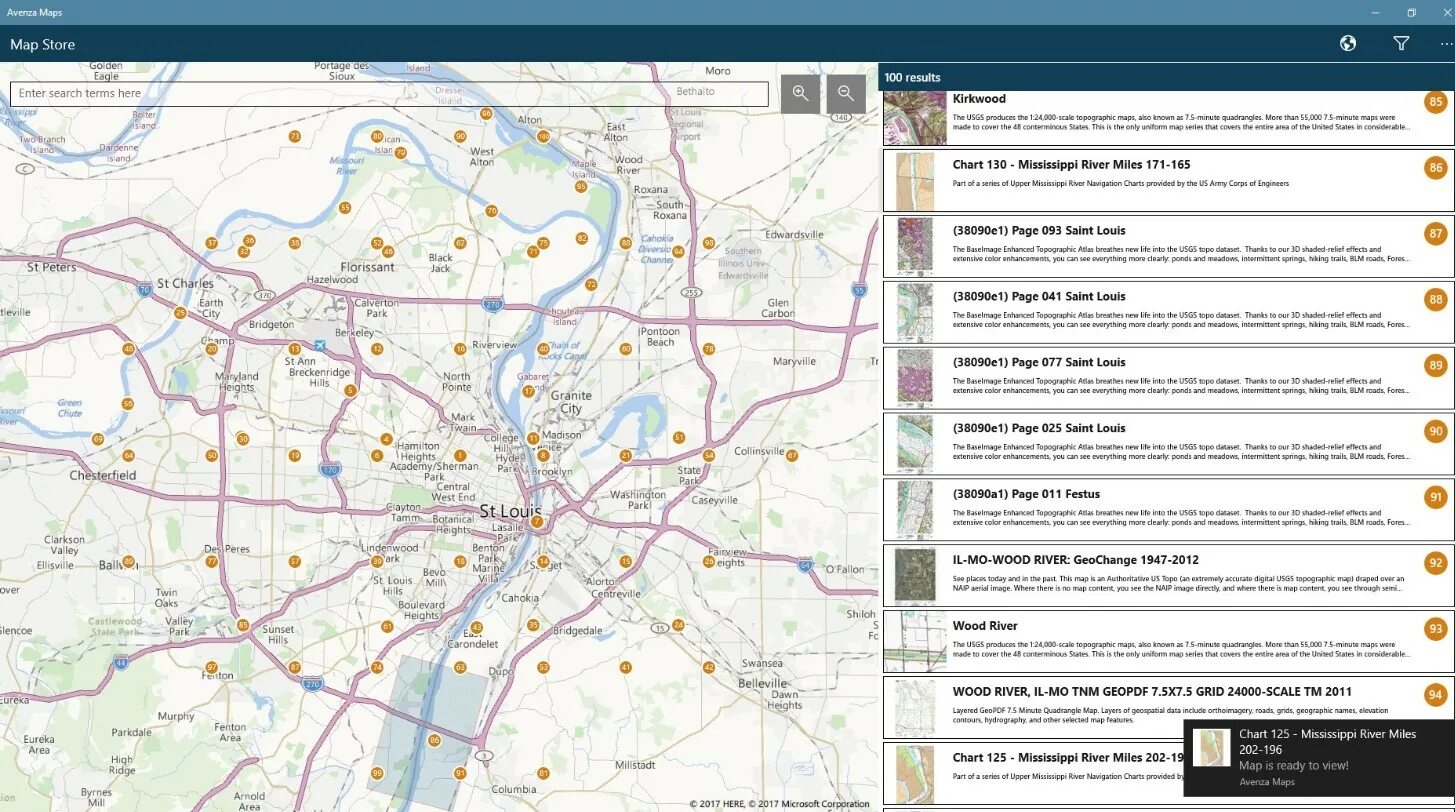
Task: Select map marker 97 near Fenton
Action: 212,667
